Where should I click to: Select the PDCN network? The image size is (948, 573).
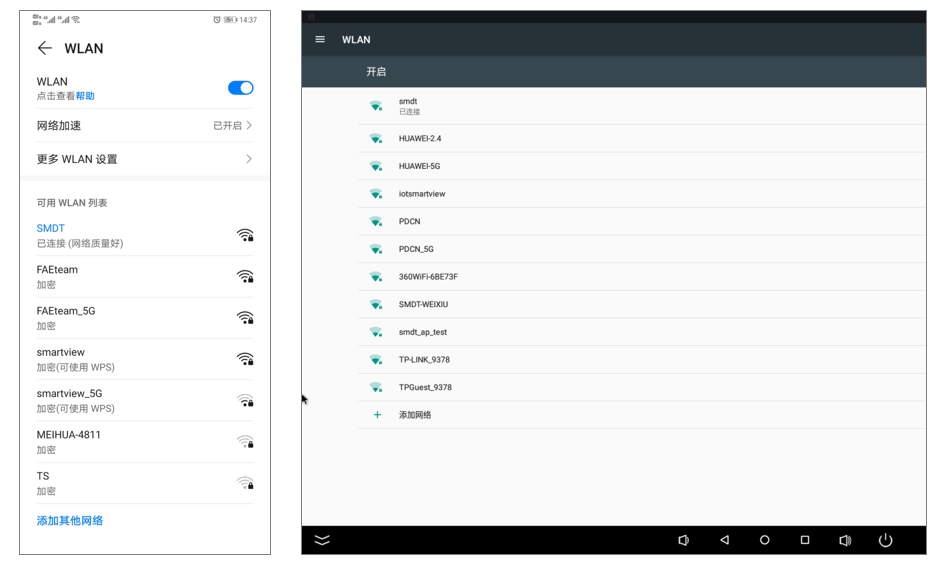641,221
